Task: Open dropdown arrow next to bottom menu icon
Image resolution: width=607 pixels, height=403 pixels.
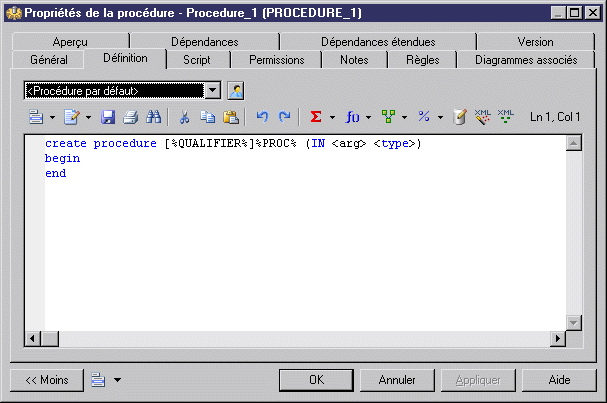Action: [117, 380]
